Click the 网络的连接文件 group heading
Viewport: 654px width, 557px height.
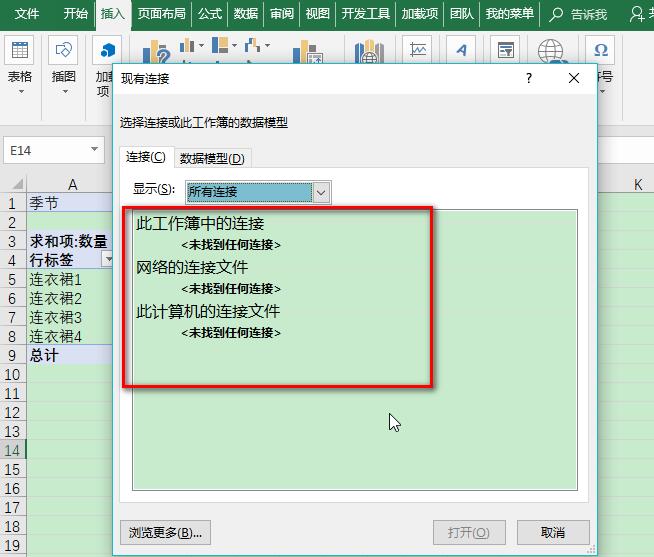(x=192, y=267)
